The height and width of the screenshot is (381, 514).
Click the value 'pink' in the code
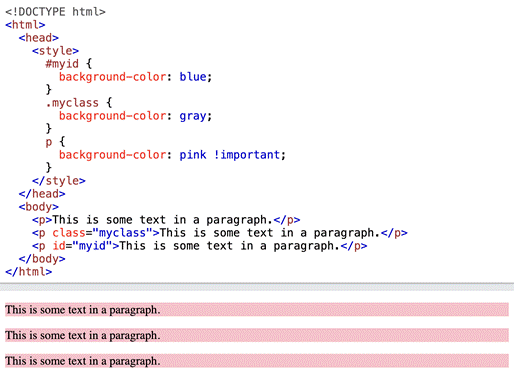tap(193, 155)
